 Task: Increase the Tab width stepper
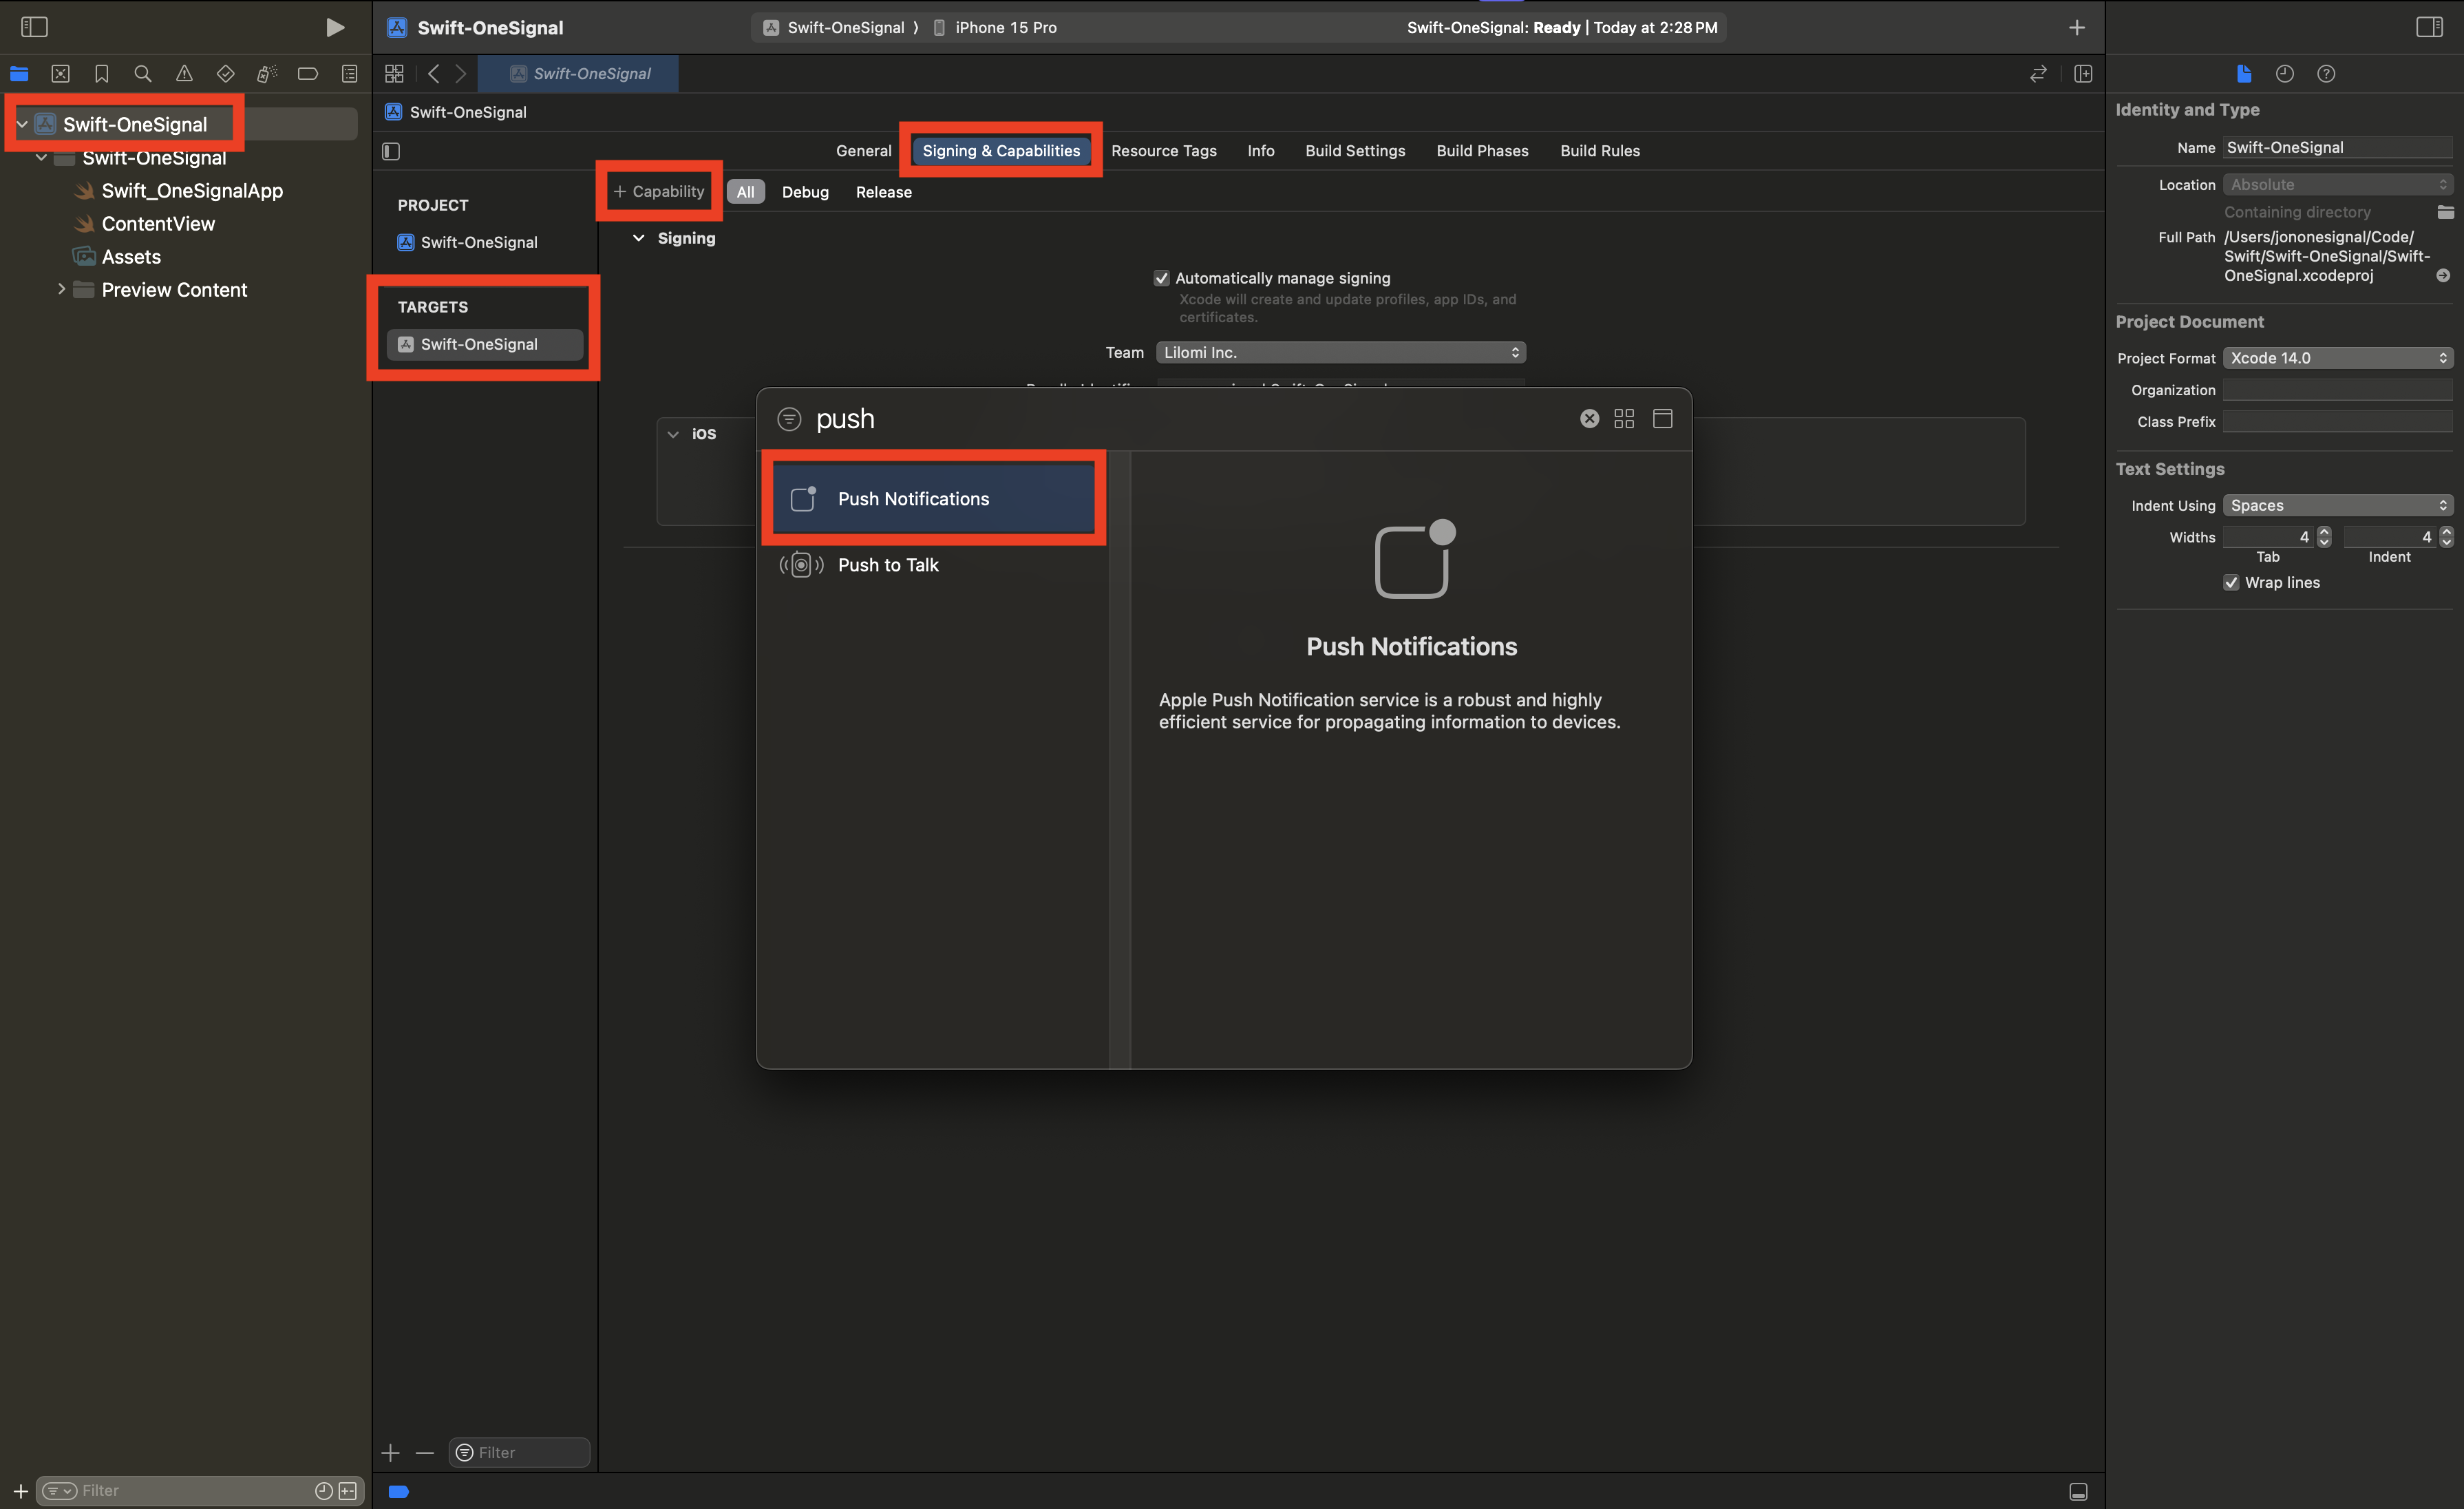click(x=2324, y=531)
